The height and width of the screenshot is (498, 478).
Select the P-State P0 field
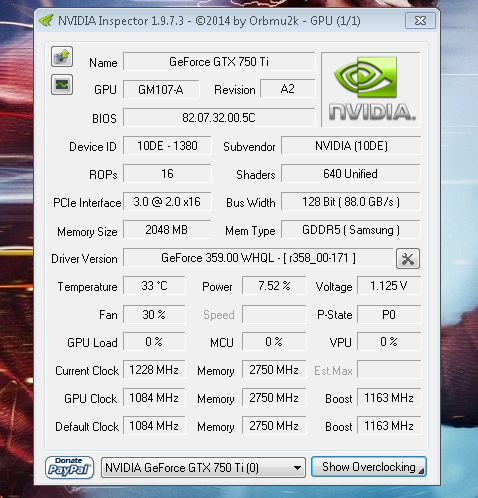tap(389, 314)
